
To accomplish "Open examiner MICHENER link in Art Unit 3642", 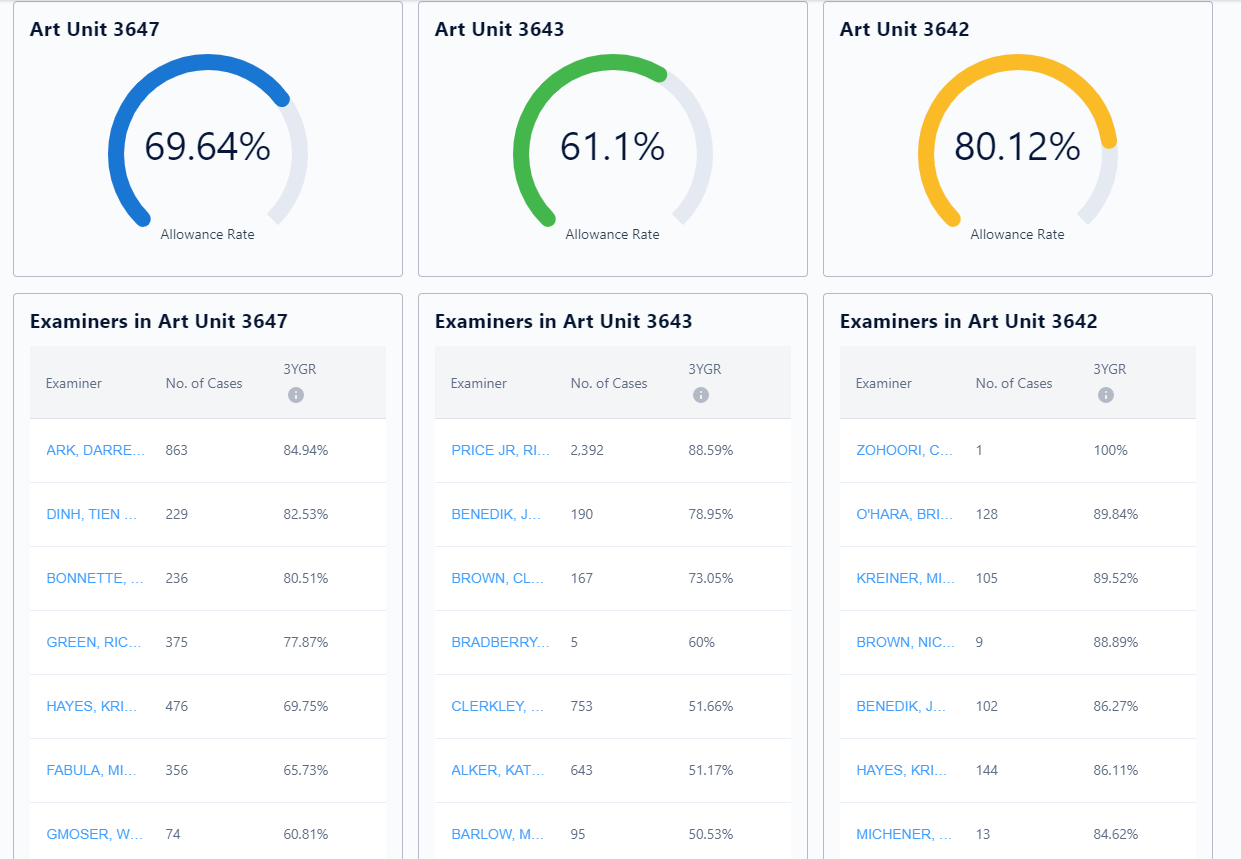I will click(904, 834).
